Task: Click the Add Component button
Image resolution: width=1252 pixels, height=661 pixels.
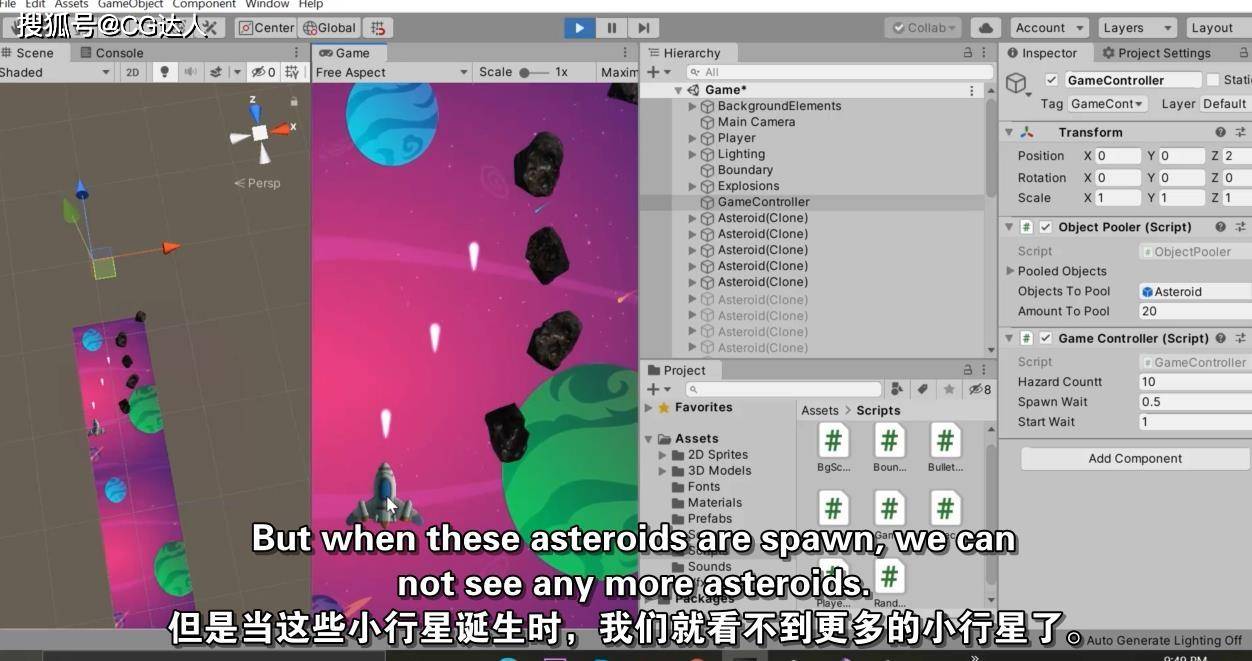Action: pos(1134,459)
